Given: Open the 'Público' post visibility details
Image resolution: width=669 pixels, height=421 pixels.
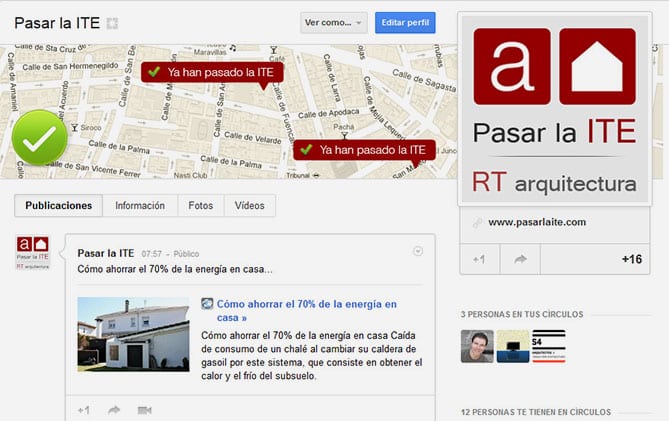Looking at the screenshot, I should pos(186,254).
